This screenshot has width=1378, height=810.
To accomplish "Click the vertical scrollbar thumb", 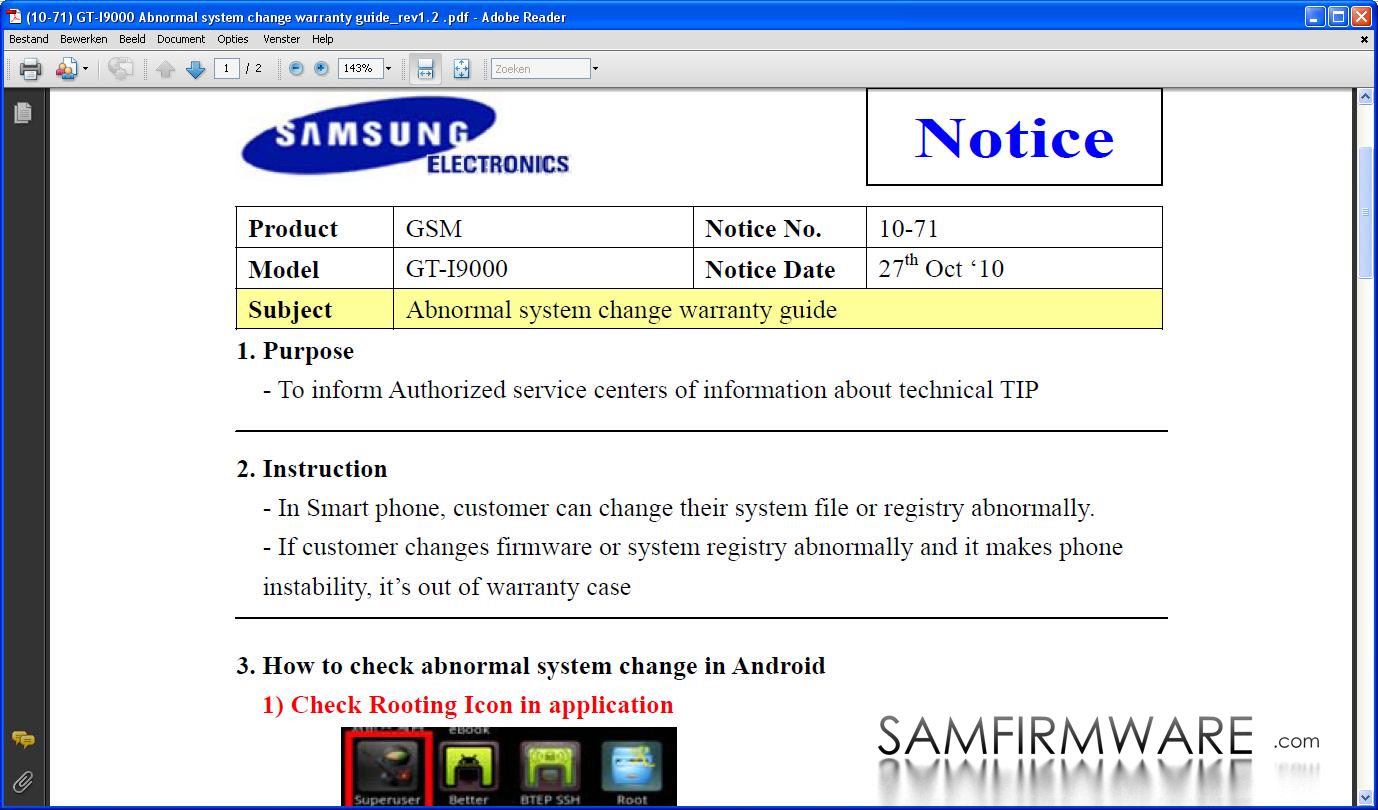I will (1366, 213).
